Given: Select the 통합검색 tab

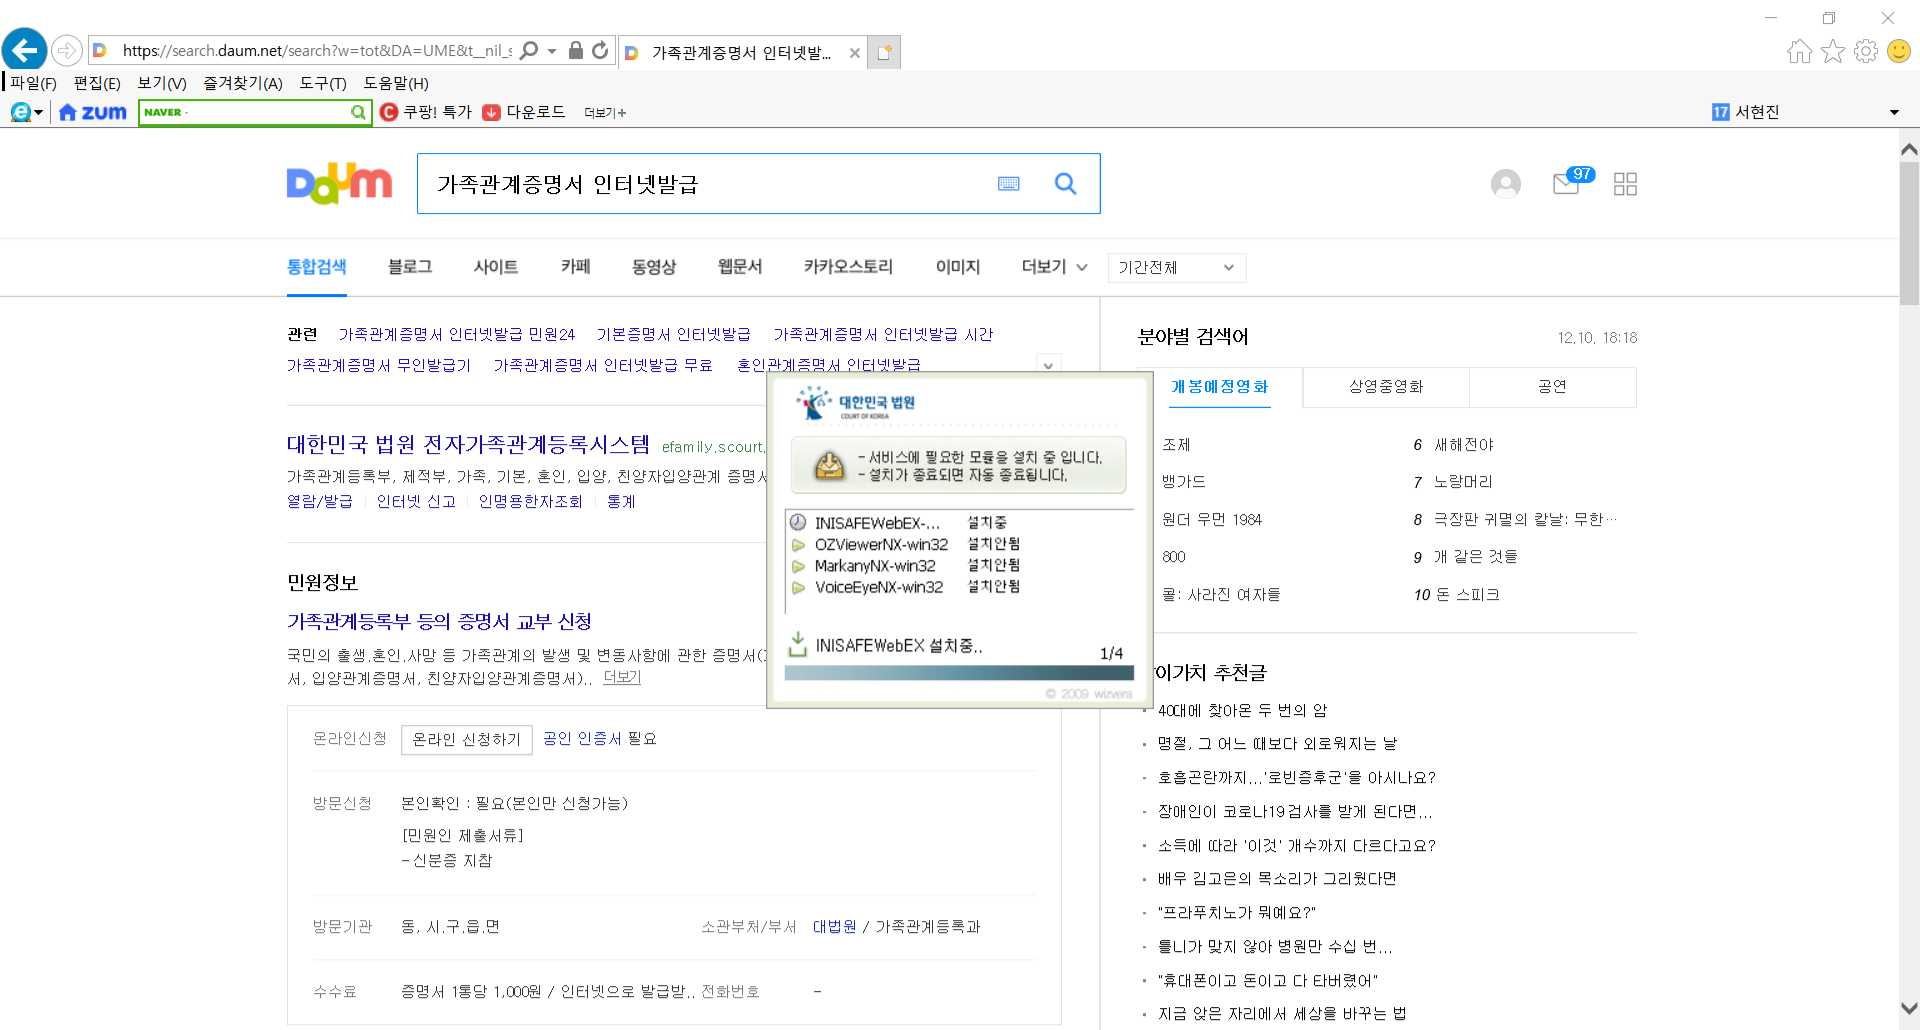Looking at the screenshot, I should tap(316, 267).
